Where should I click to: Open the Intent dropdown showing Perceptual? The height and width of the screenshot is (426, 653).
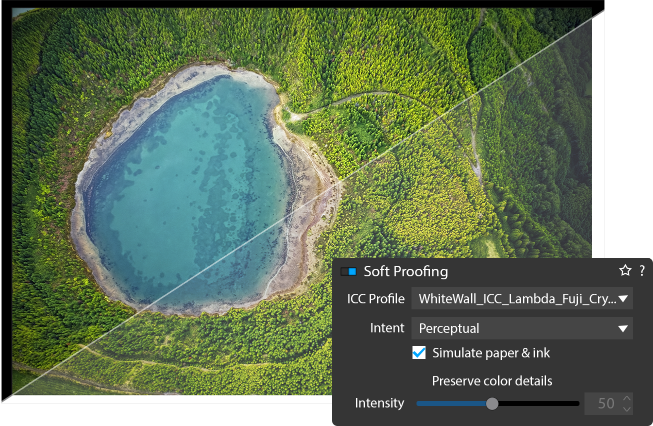click(522, 328)
